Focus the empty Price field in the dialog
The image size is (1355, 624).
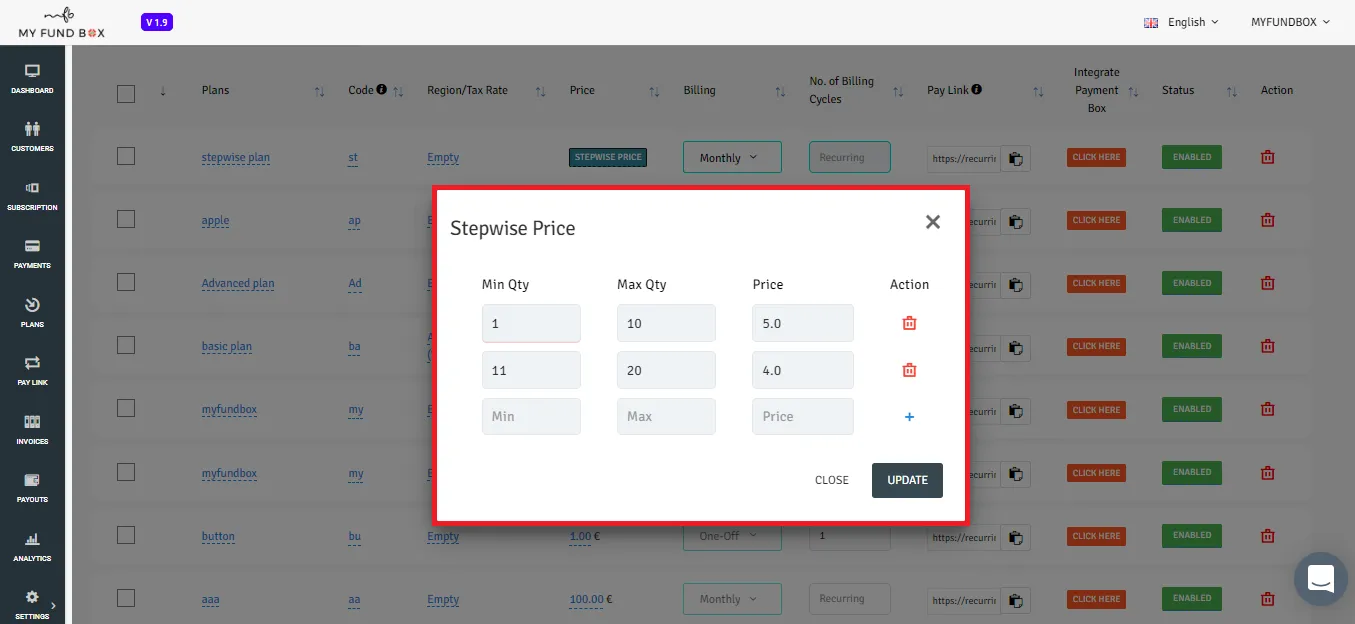[803, 416]
